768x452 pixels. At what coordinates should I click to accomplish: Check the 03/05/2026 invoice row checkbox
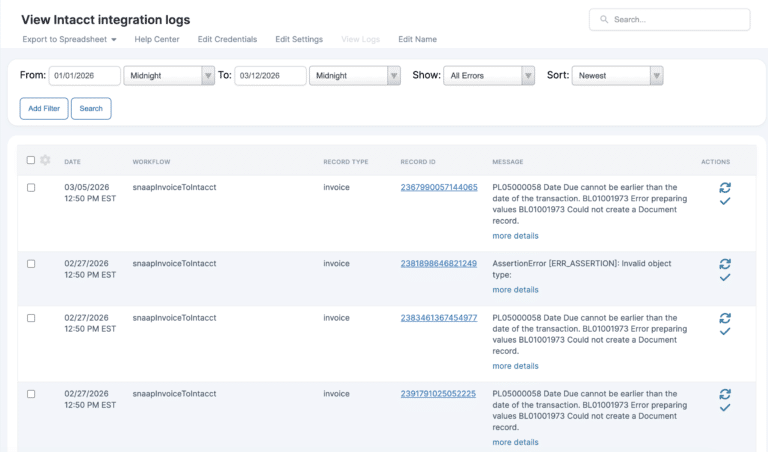(x=31, y=188)
